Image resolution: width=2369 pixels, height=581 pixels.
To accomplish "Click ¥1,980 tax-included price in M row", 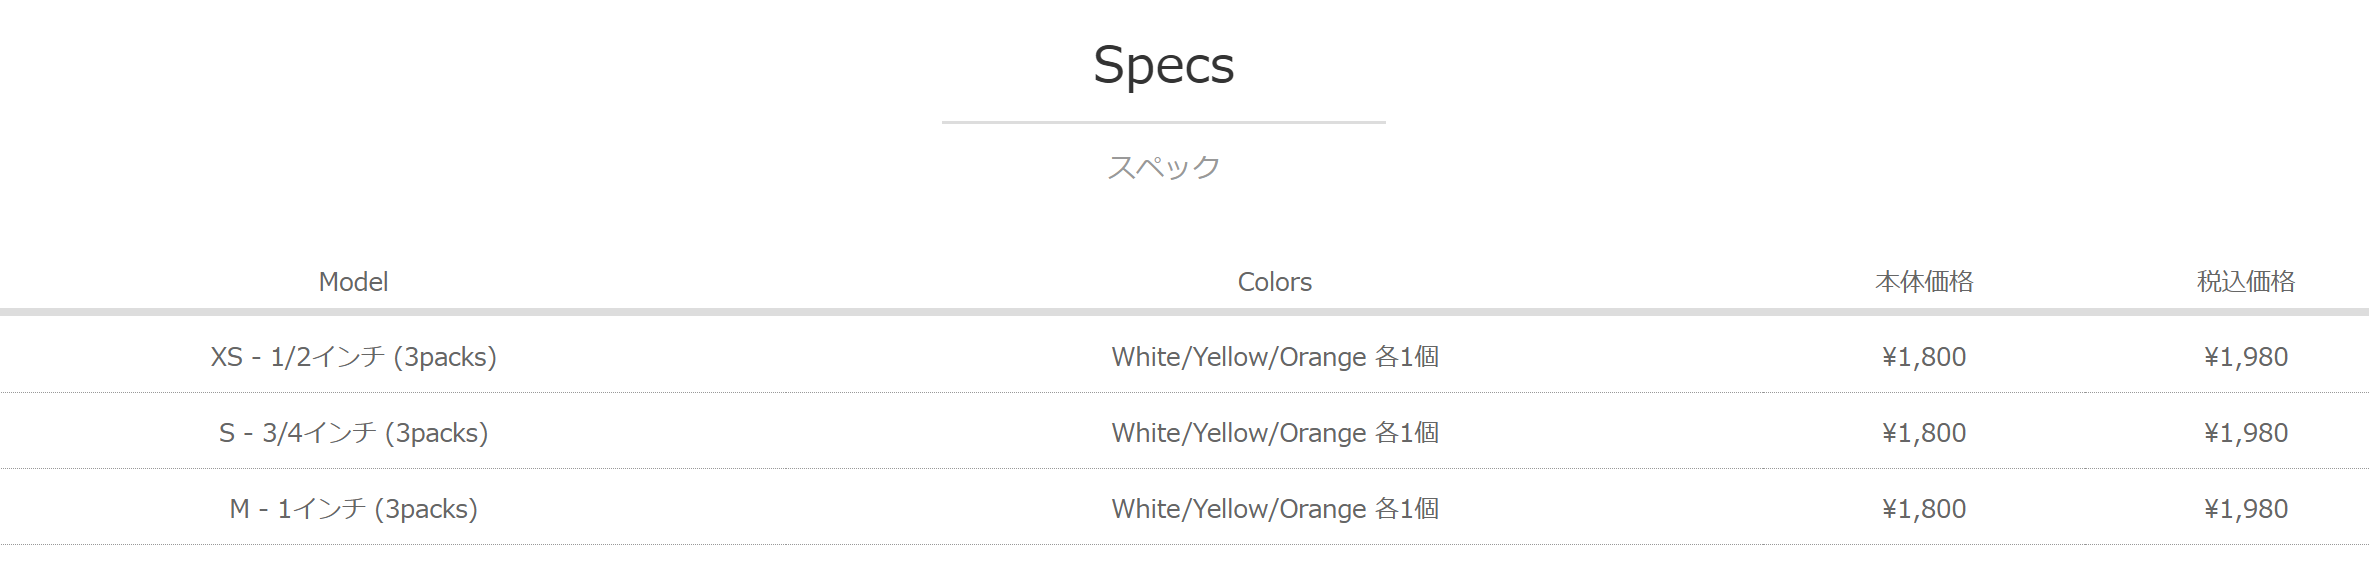I will 2246,509.
